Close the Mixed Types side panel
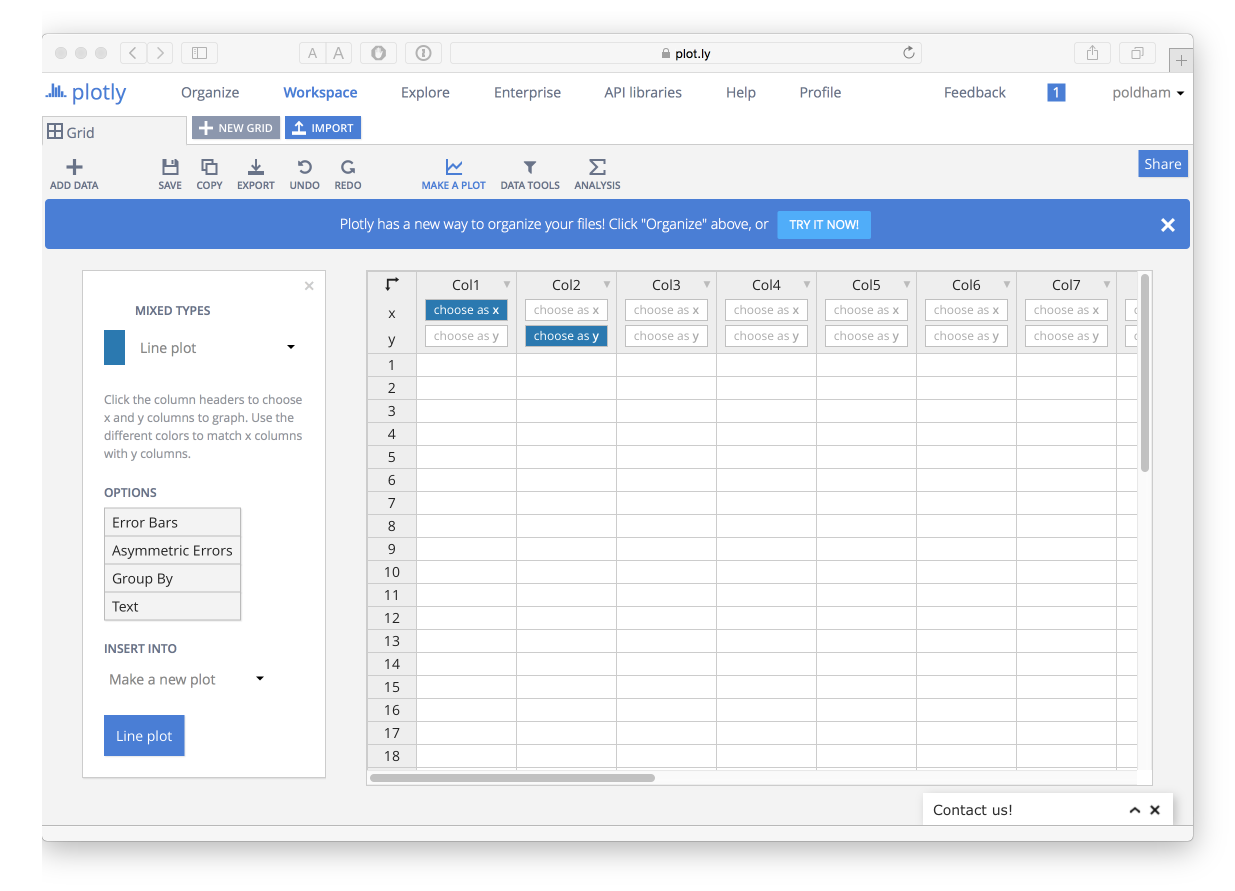1235x891 pixels. click(309, 286)
